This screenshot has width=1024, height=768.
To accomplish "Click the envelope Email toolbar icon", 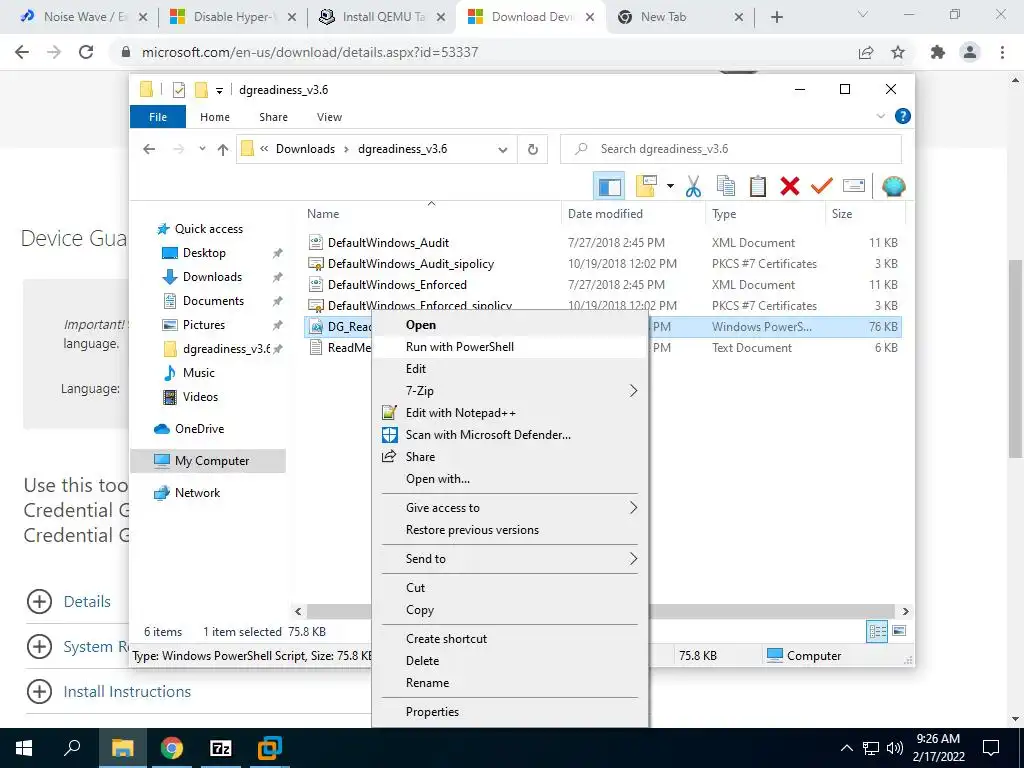I will click(x=854, y=186).
